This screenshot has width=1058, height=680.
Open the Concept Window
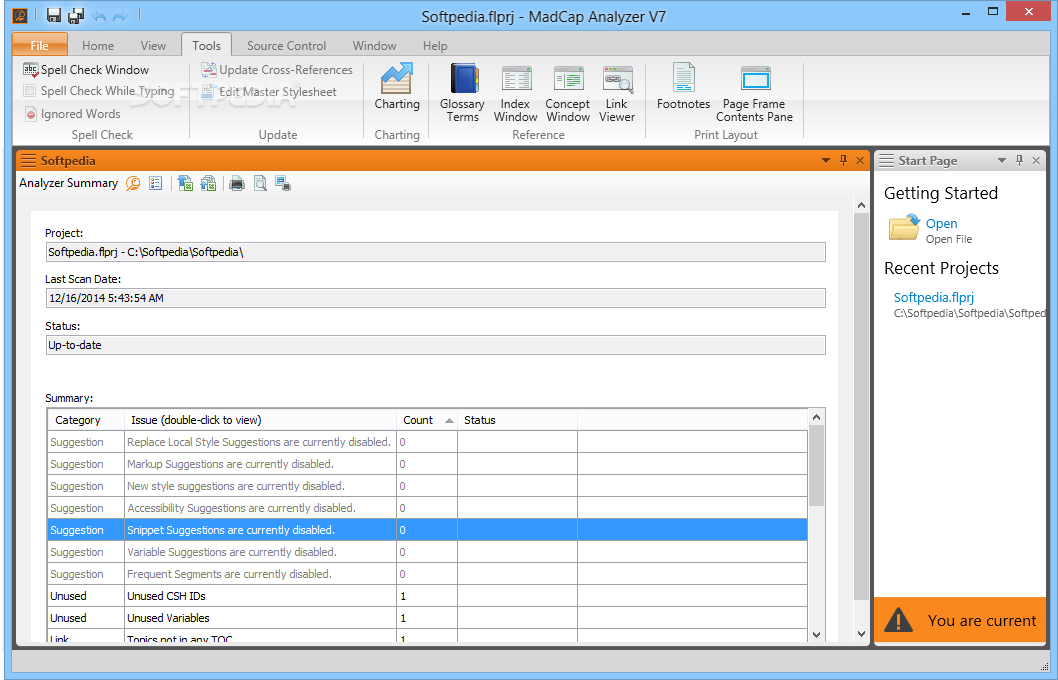567,94
